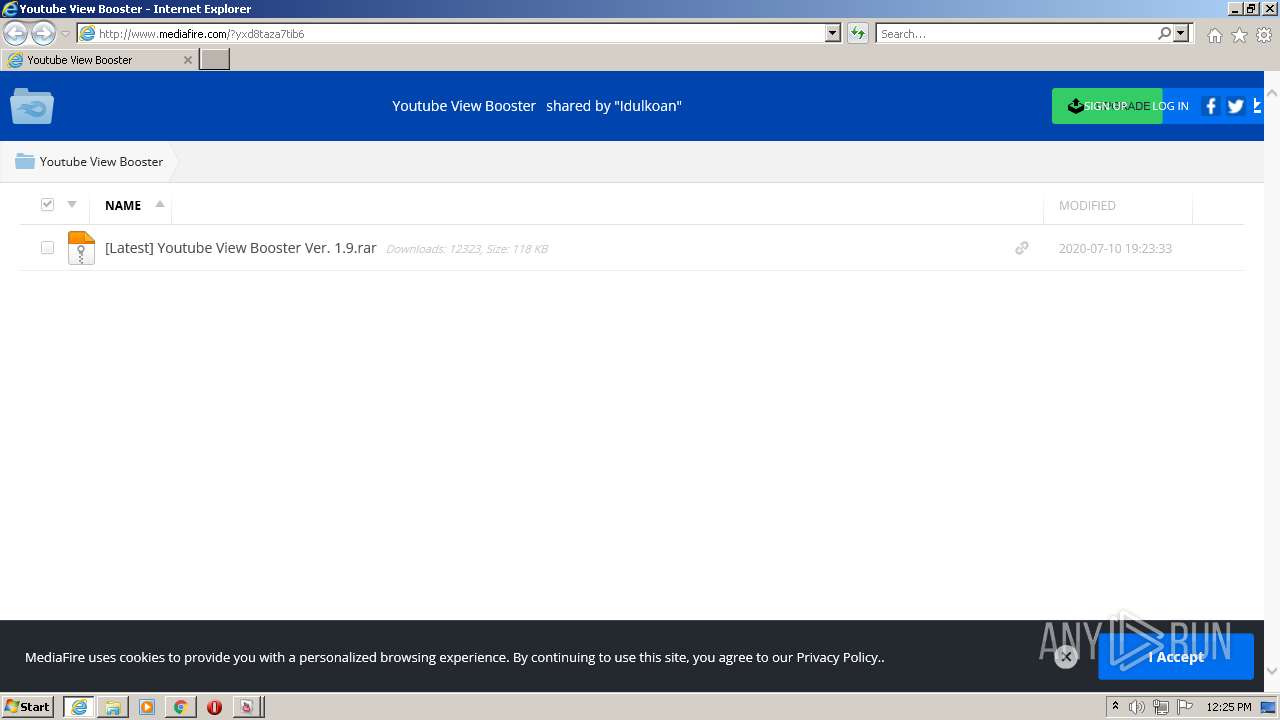Open the IE Tools gear icon

pyautogui.click(x=1264, y=35)
